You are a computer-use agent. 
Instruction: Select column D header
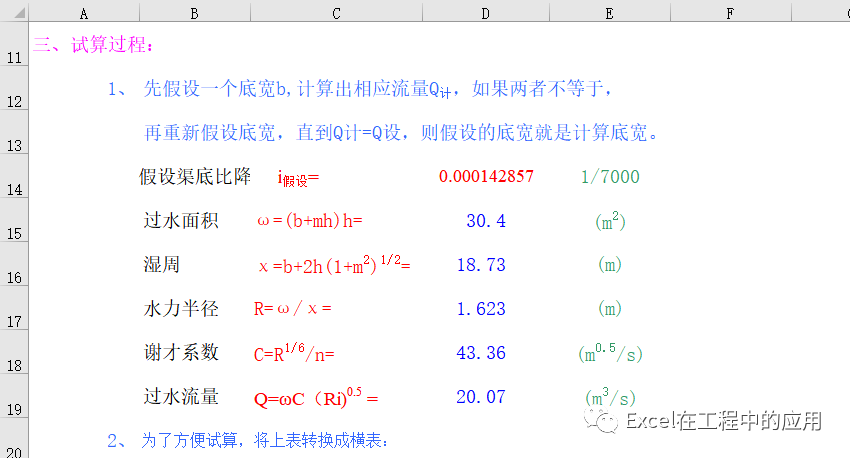pyautogui.click(x=486, y=13)
